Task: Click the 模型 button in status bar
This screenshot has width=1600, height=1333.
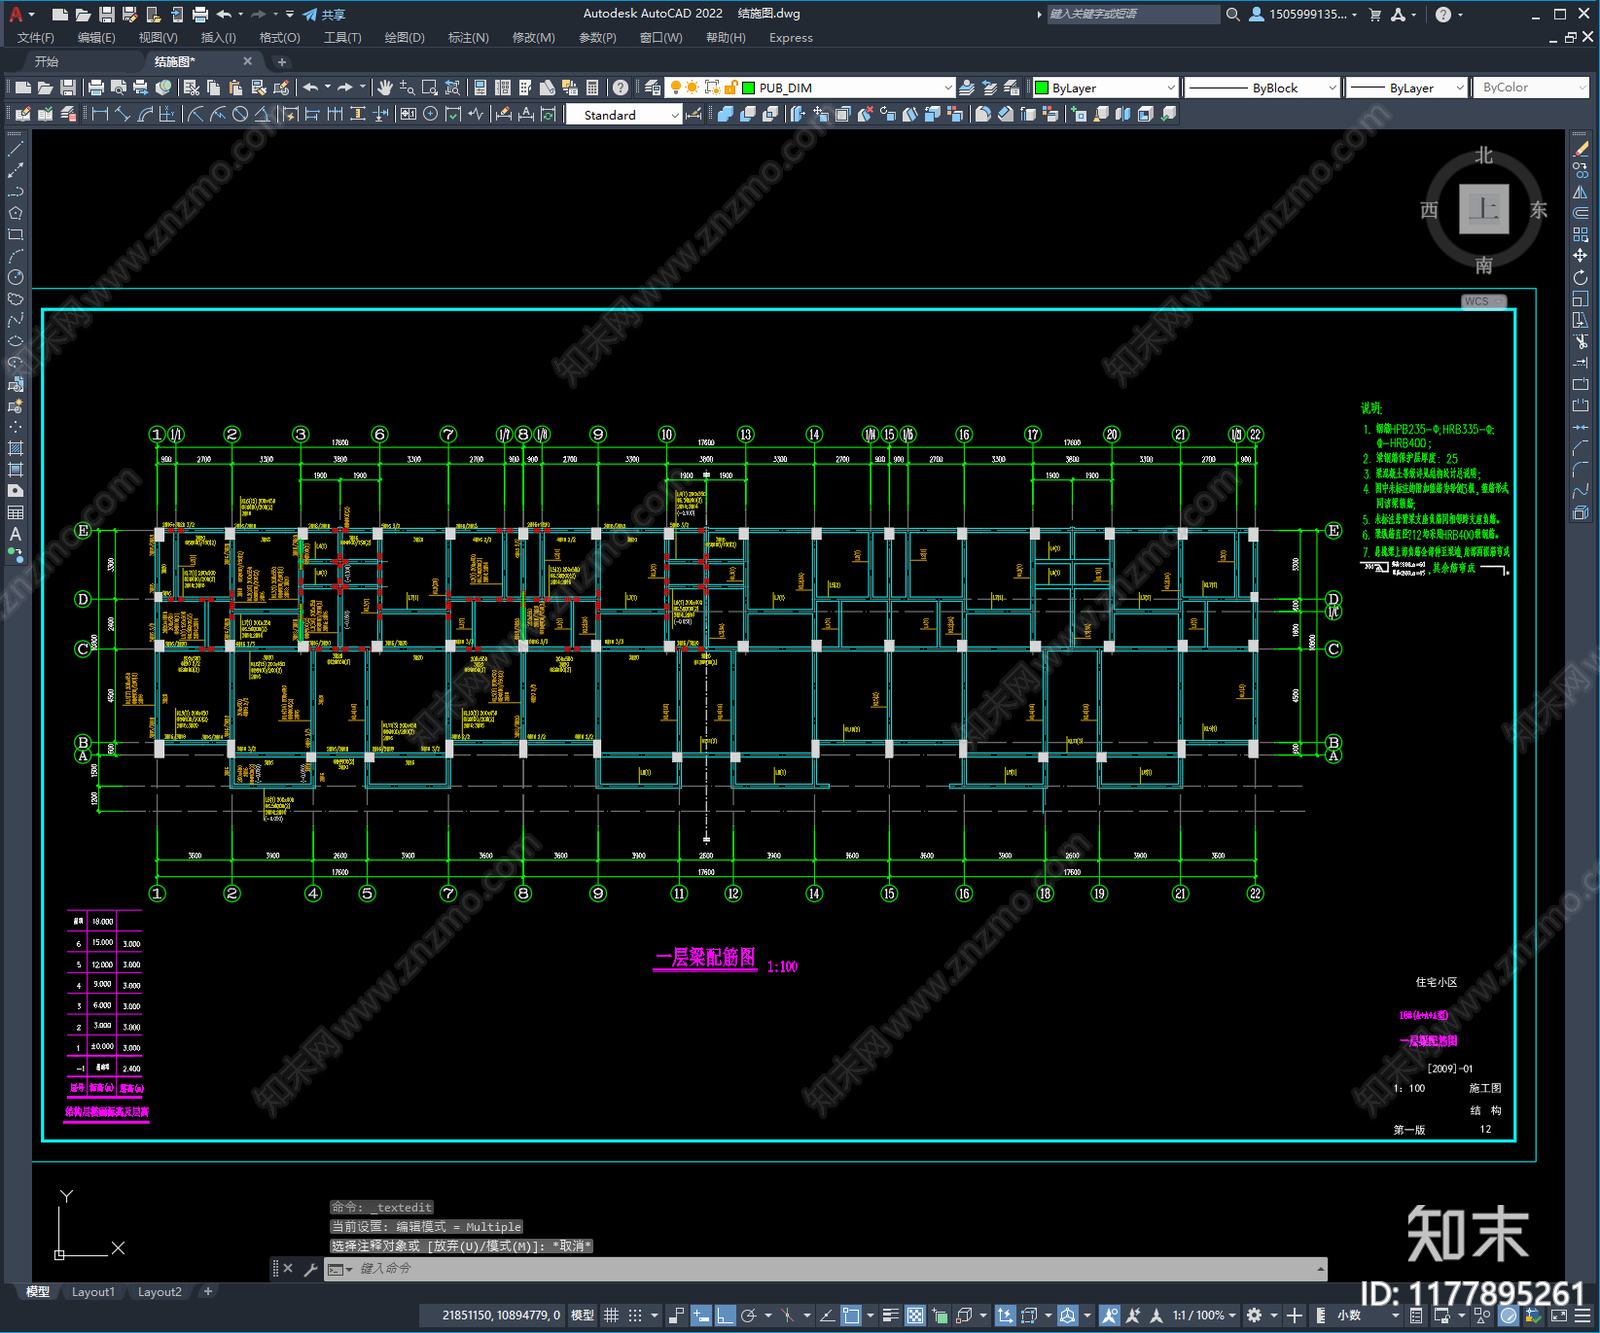Action: pos(582,1315)
